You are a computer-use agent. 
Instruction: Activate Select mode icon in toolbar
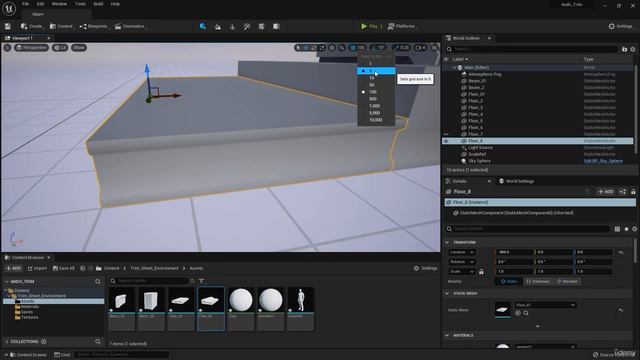tap(203, 26)
